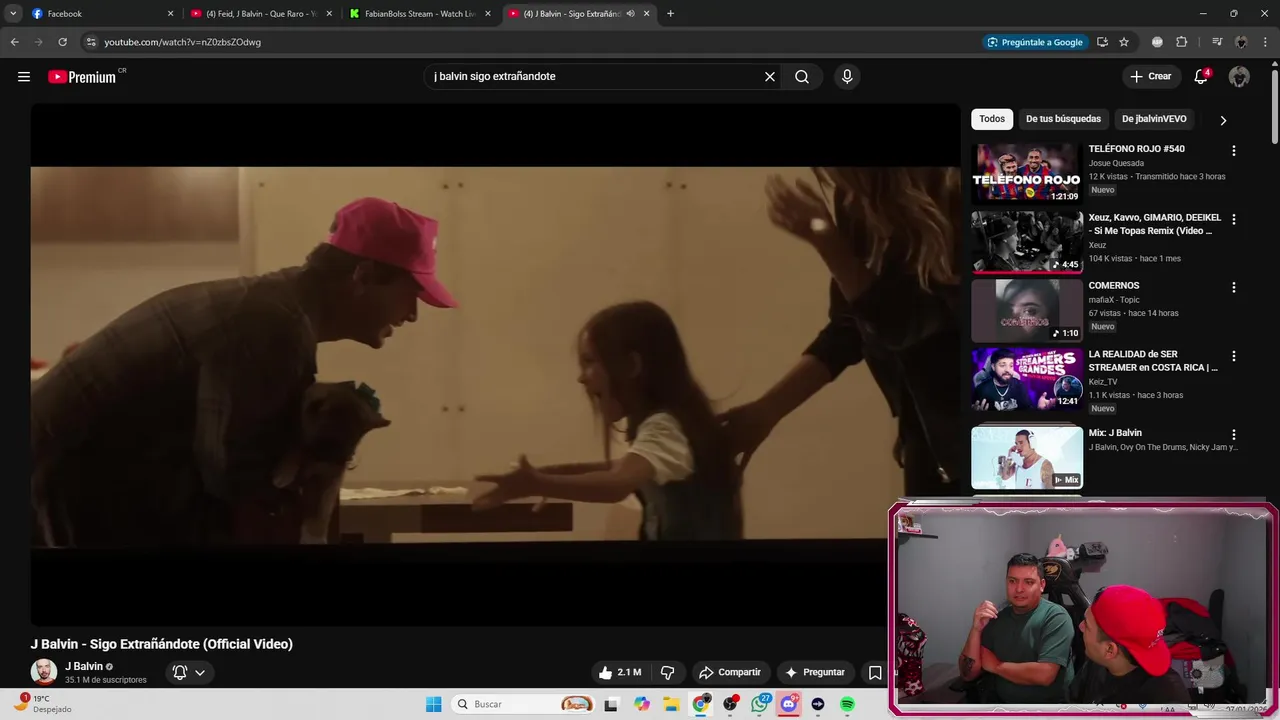
Task: Click the Compartir share button
Action: (x=730, y=673)
